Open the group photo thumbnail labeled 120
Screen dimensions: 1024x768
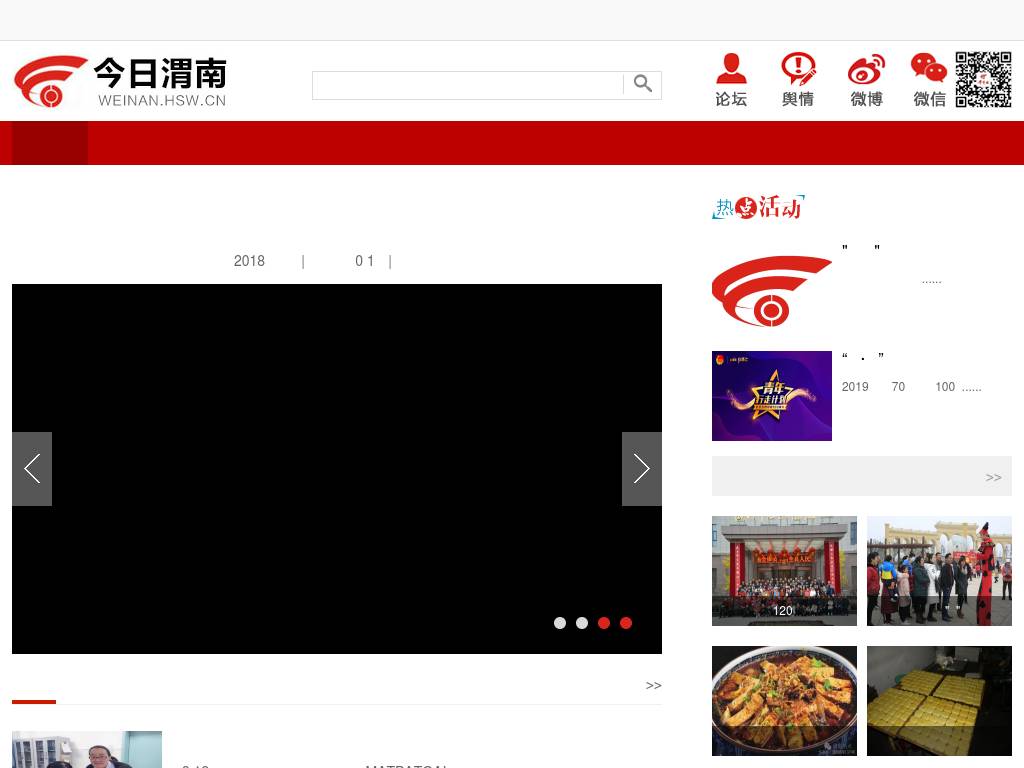click(x=784, y=571)
